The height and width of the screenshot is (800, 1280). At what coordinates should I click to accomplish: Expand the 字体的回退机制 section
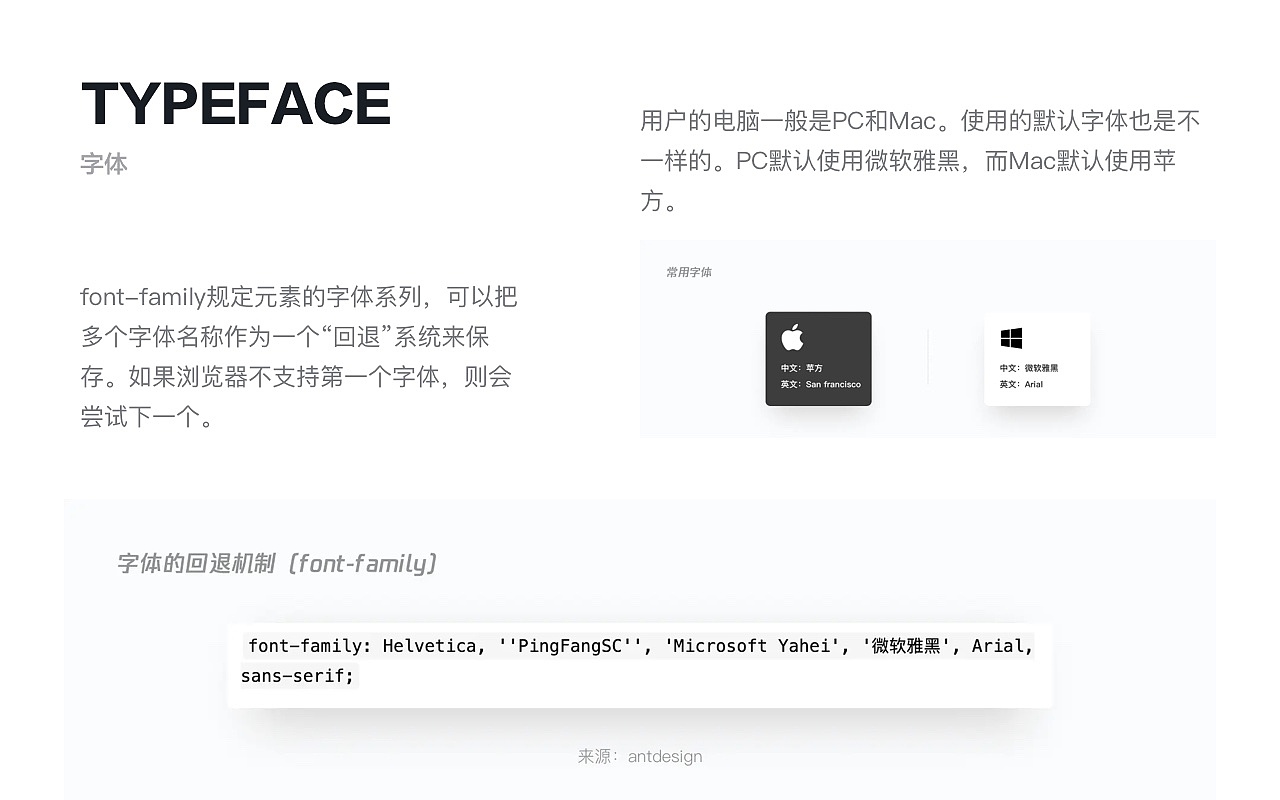pos(277,562)
